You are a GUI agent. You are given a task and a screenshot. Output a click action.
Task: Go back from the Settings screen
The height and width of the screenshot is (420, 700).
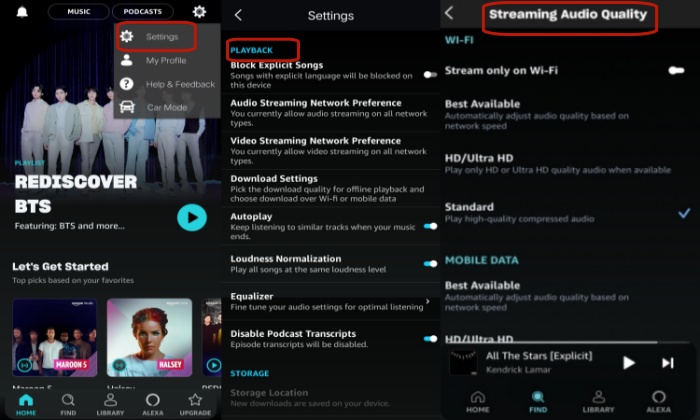point(238,15)
